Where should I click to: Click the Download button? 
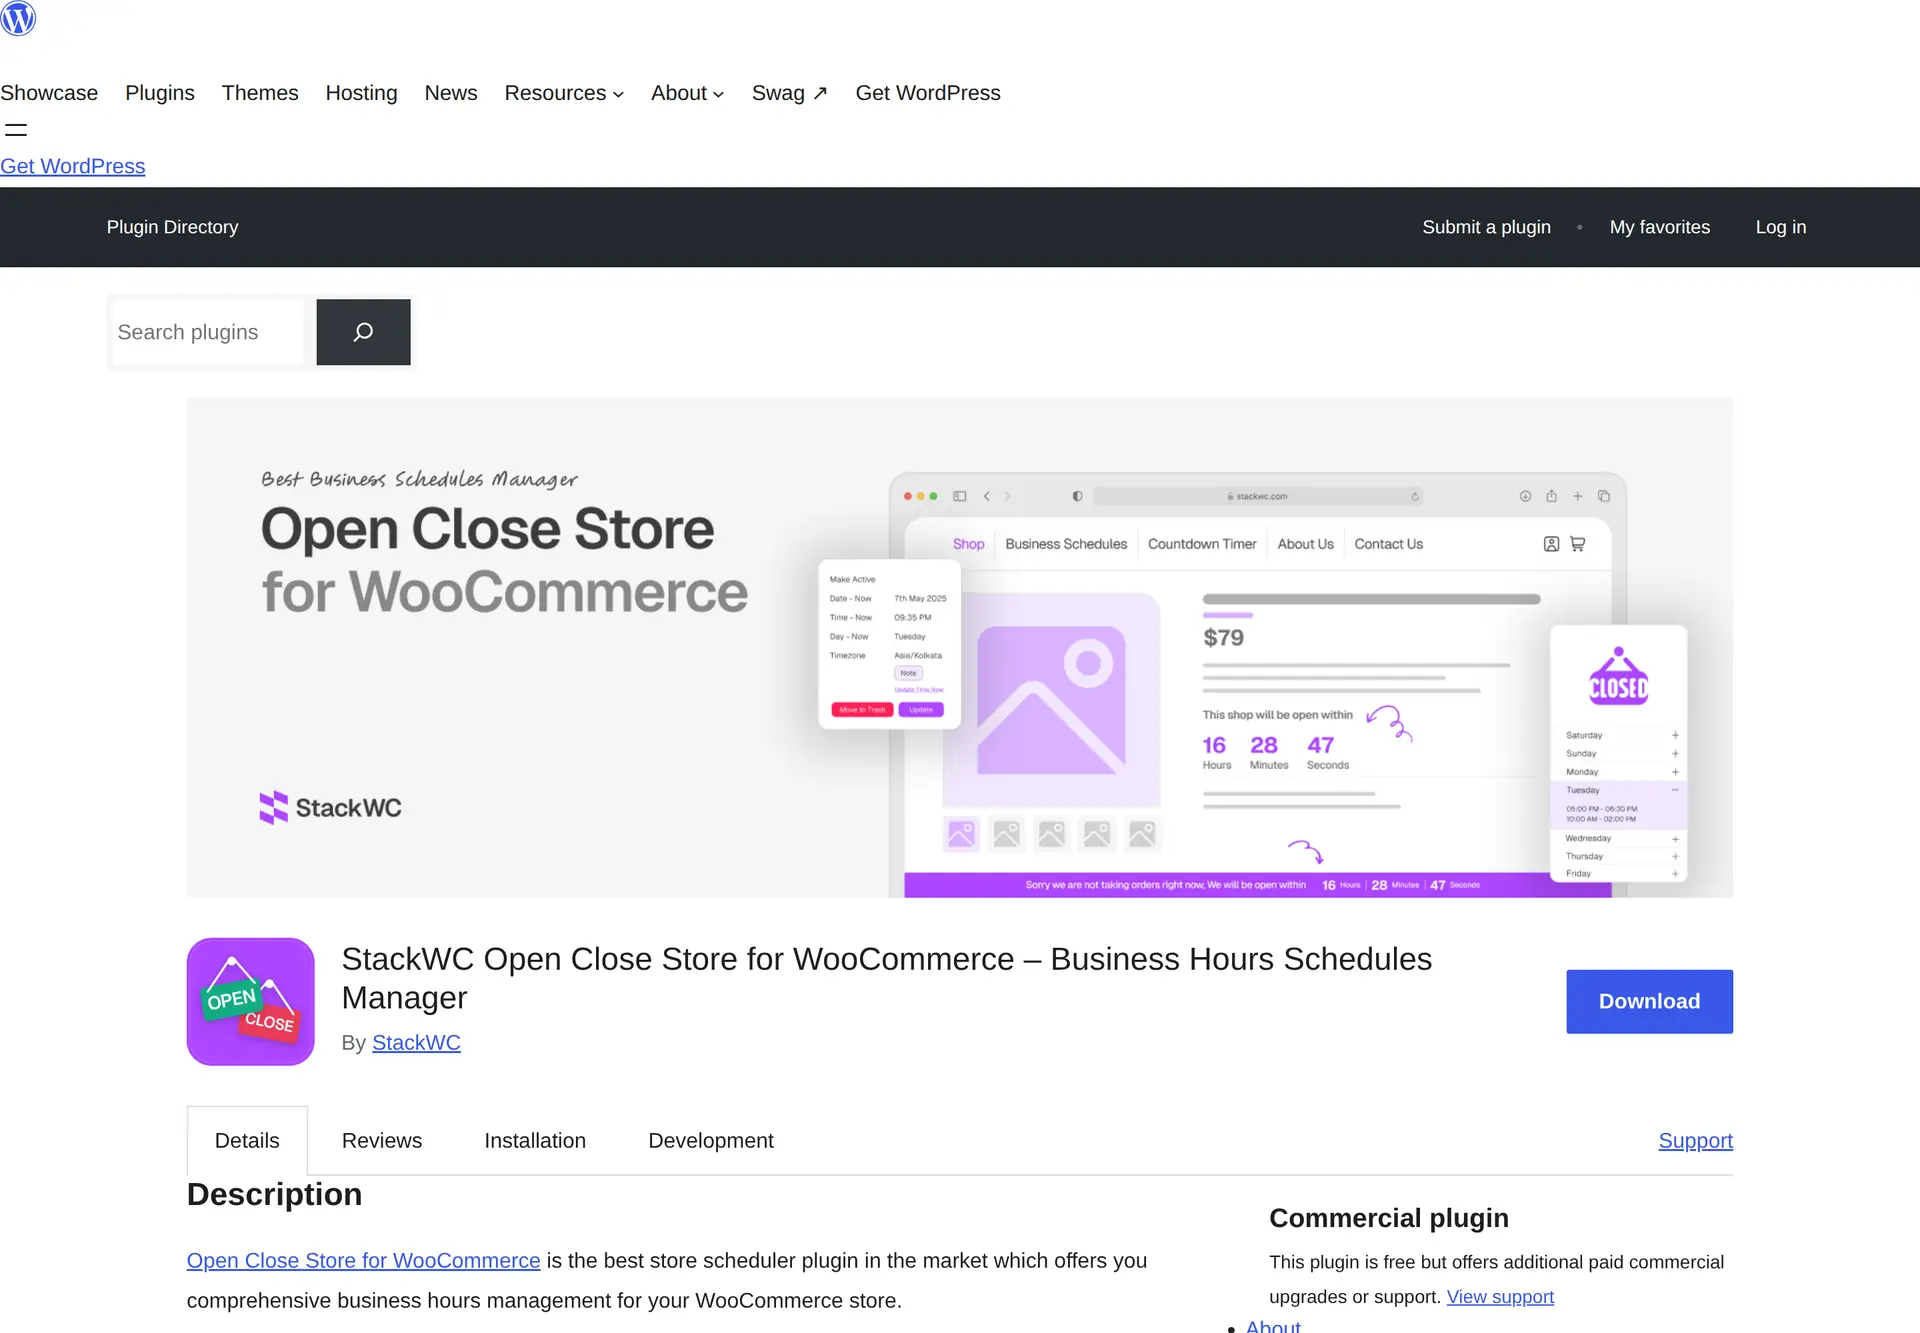coord(1649,1001)
